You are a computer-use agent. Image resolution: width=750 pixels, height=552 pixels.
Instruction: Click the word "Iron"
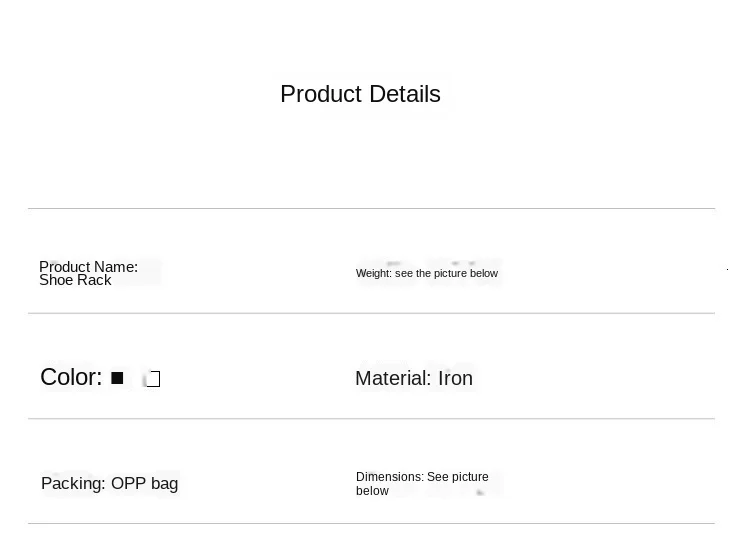pos(455,378)
